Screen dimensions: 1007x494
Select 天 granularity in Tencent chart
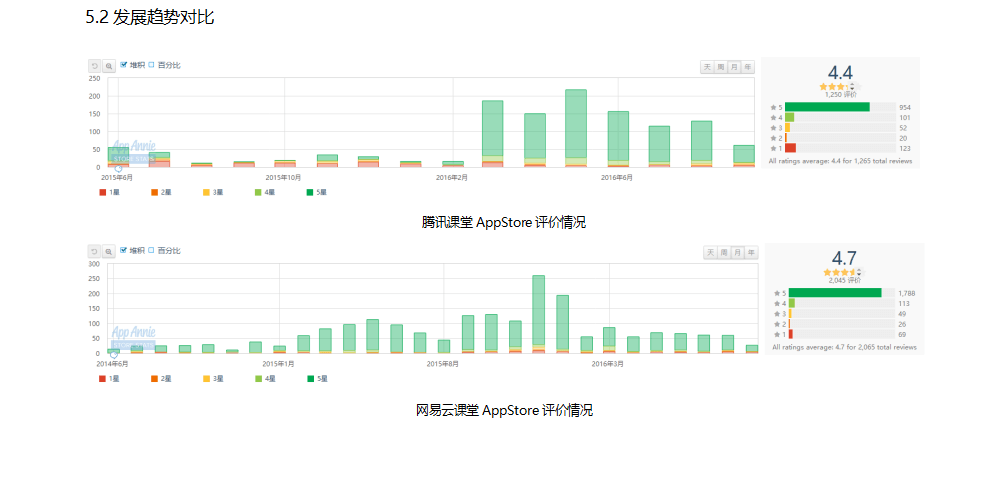tap(707, 67)
